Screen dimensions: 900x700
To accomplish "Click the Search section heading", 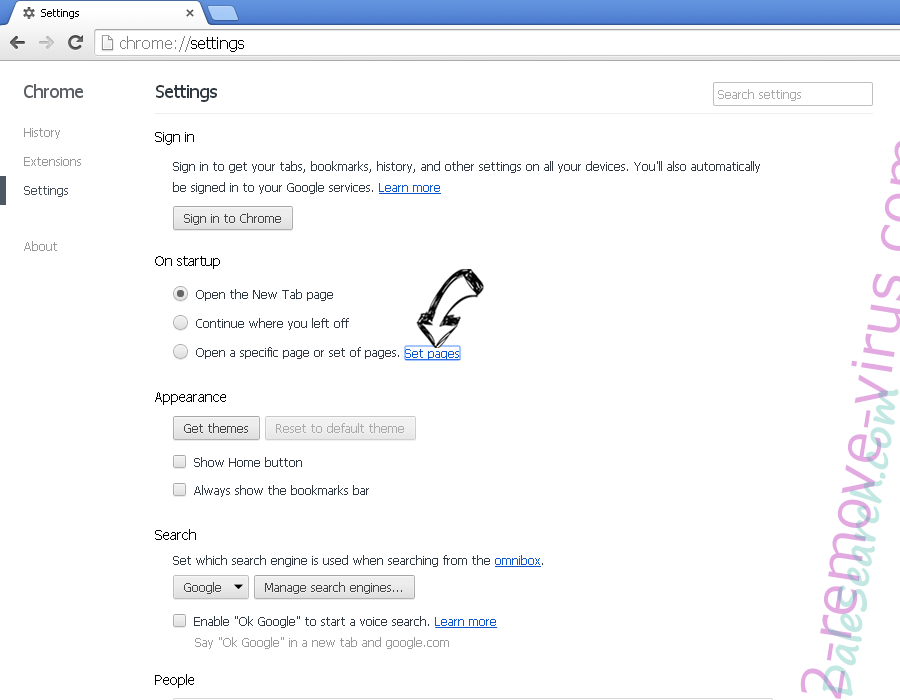I will [175, 535].
